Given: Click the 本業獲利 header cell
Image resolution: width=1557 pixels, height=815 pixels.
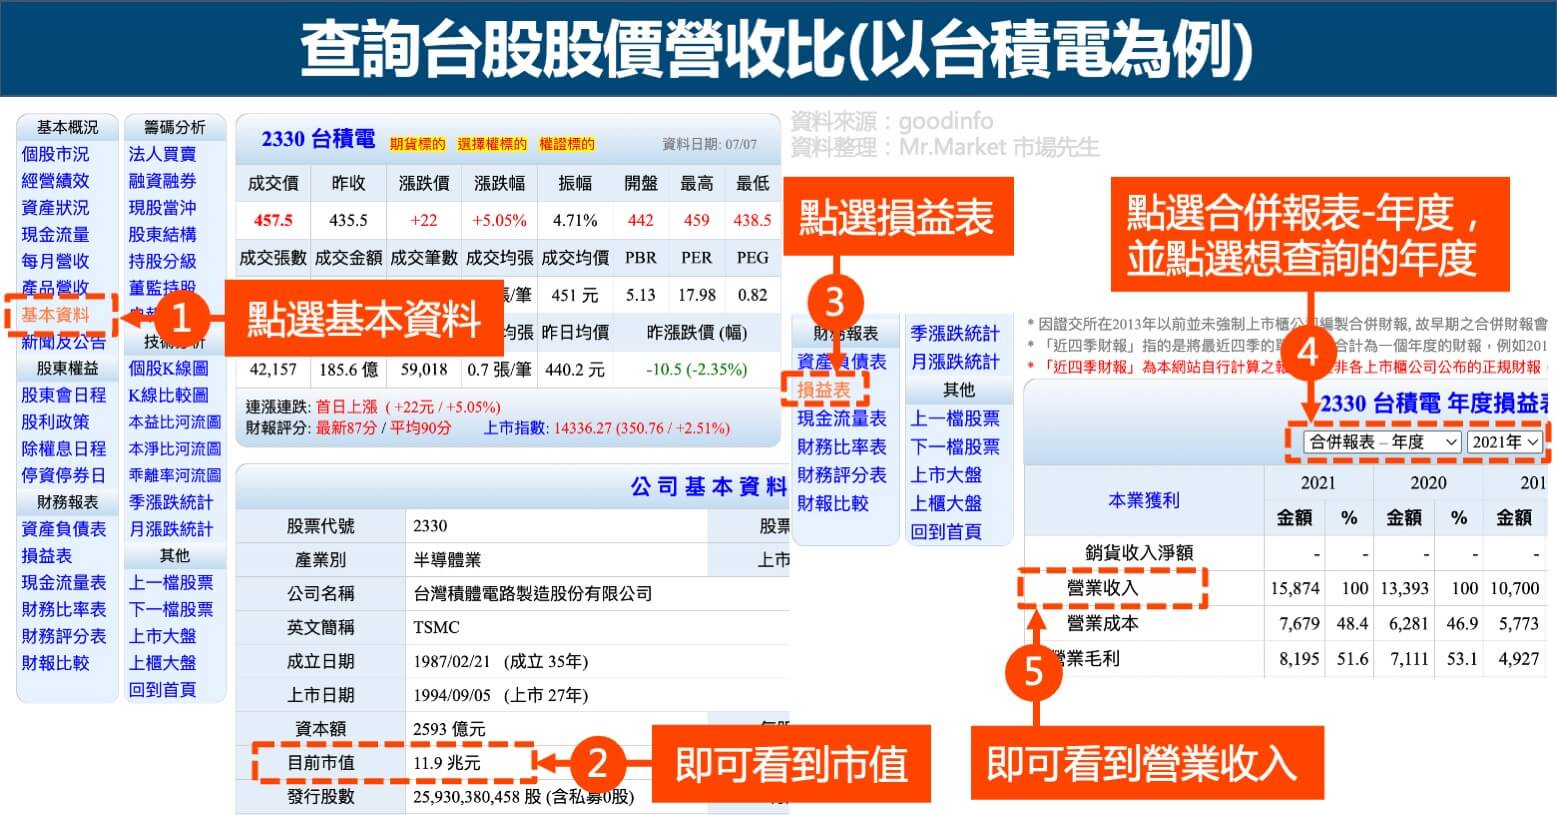Looking at the screenshot, I should pyautogui.click(x=1144, y=500).
